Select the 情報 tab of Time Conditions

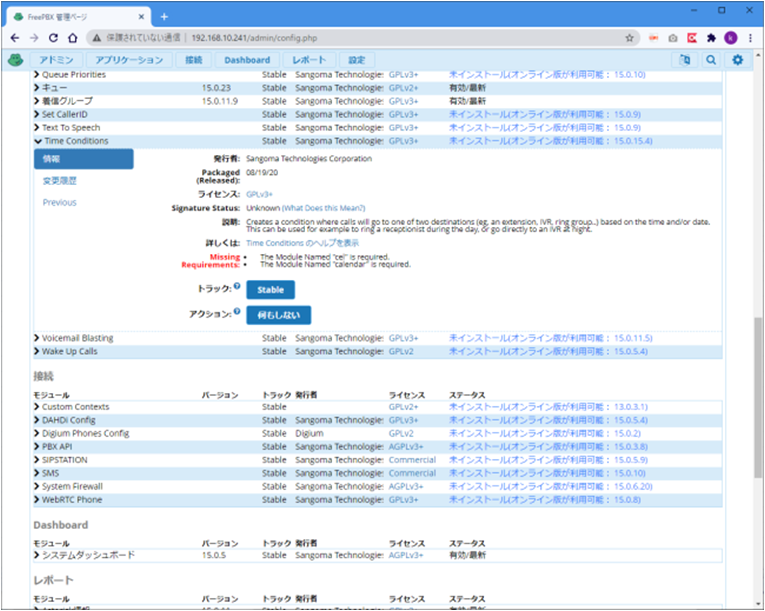pos(83,159)
